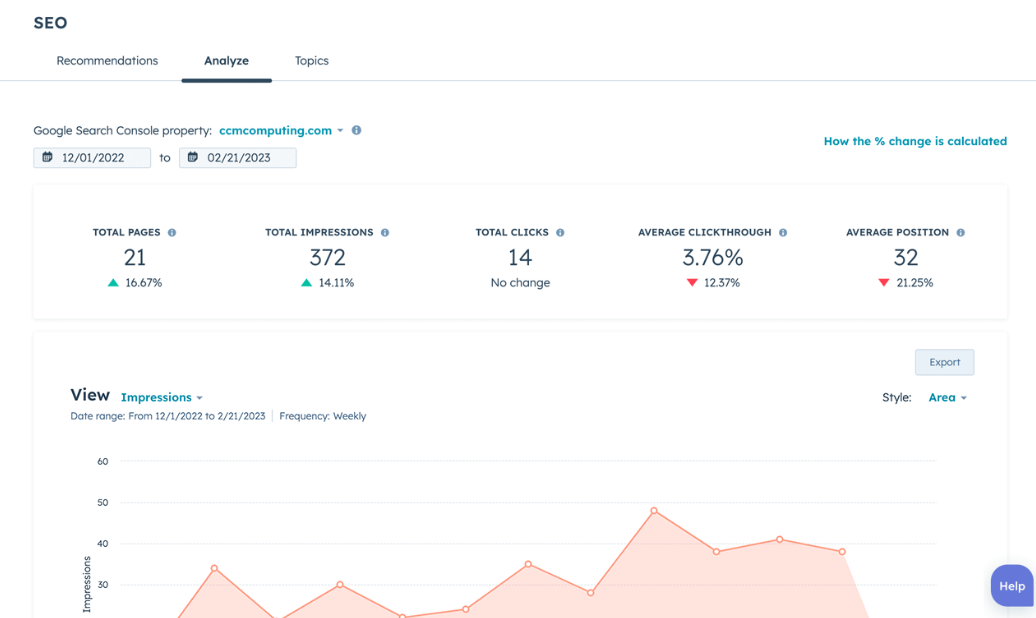
Task: Click Total Pages info icon
Action: (x=172, y=233)
